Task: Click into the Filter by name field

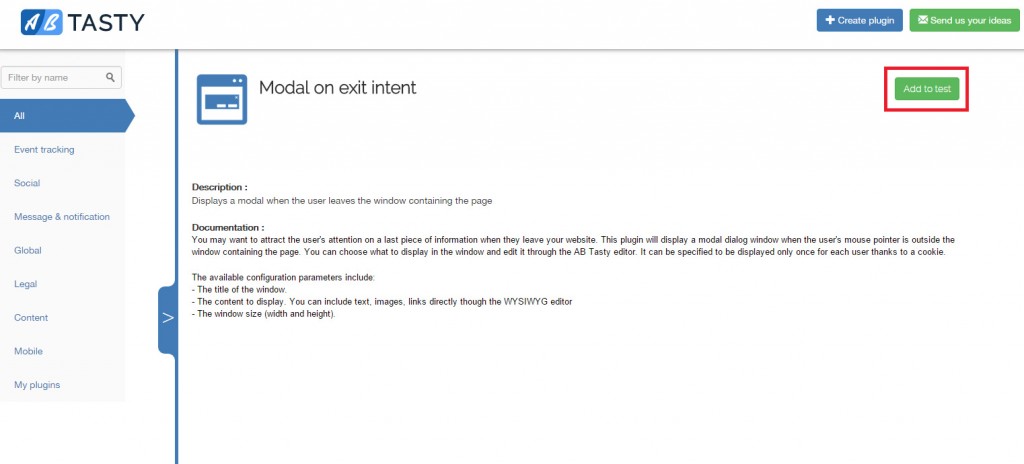Action: pyautogui.click(x=61, y=77)
